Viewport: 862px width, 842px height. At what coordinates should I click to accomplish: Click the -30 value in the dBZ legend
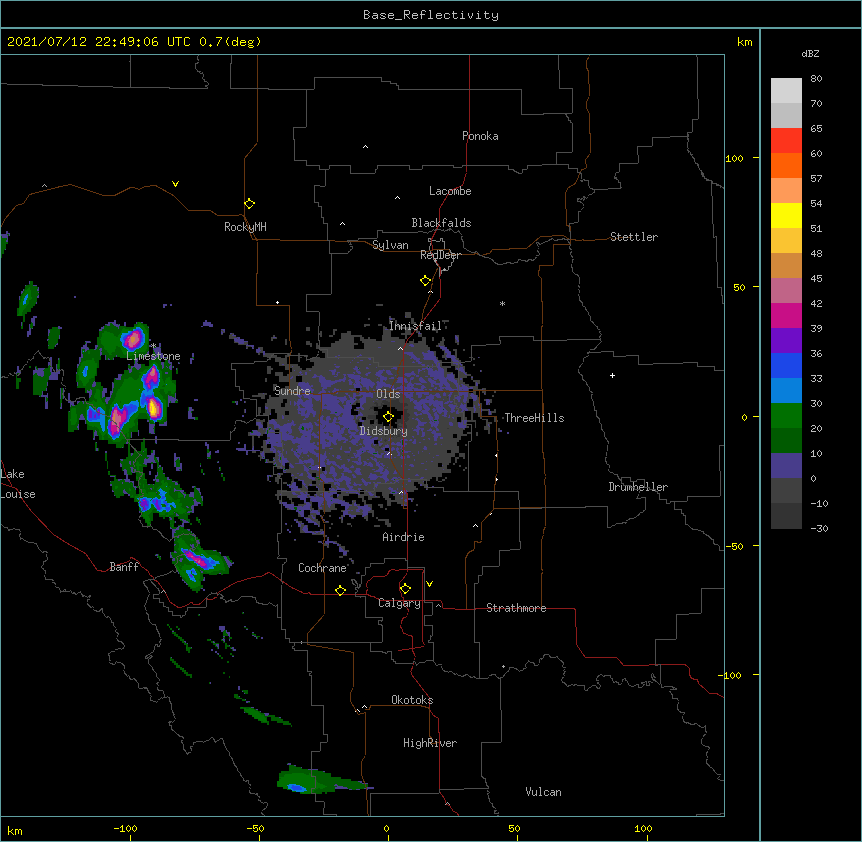click(819, 528)
